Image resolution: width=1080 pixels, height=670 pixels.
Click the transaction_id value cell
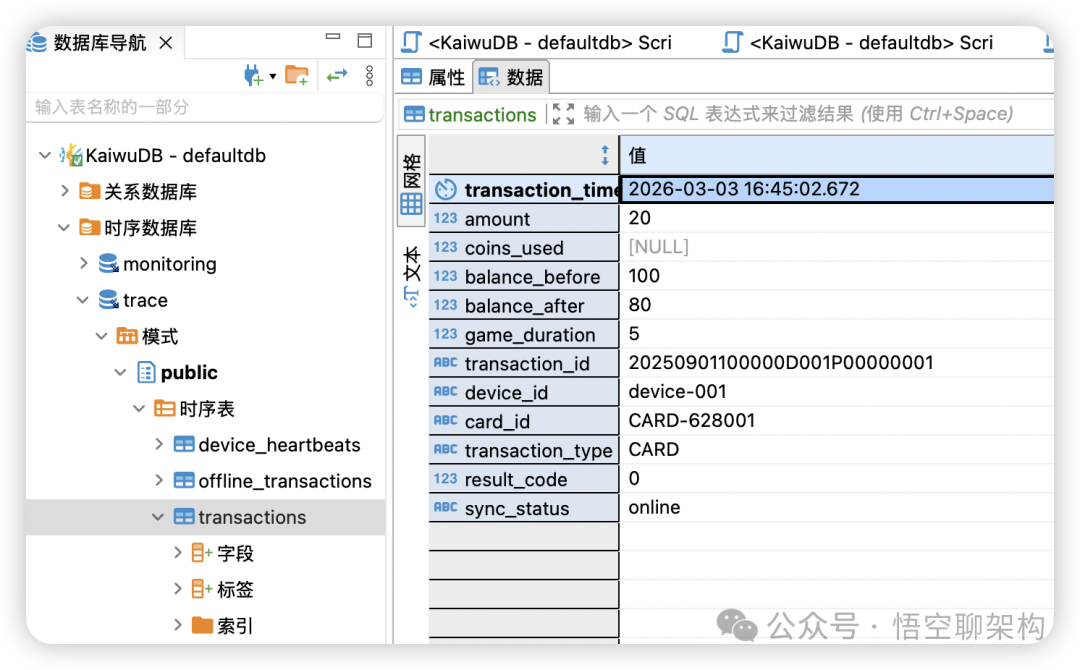pos(838,362)
